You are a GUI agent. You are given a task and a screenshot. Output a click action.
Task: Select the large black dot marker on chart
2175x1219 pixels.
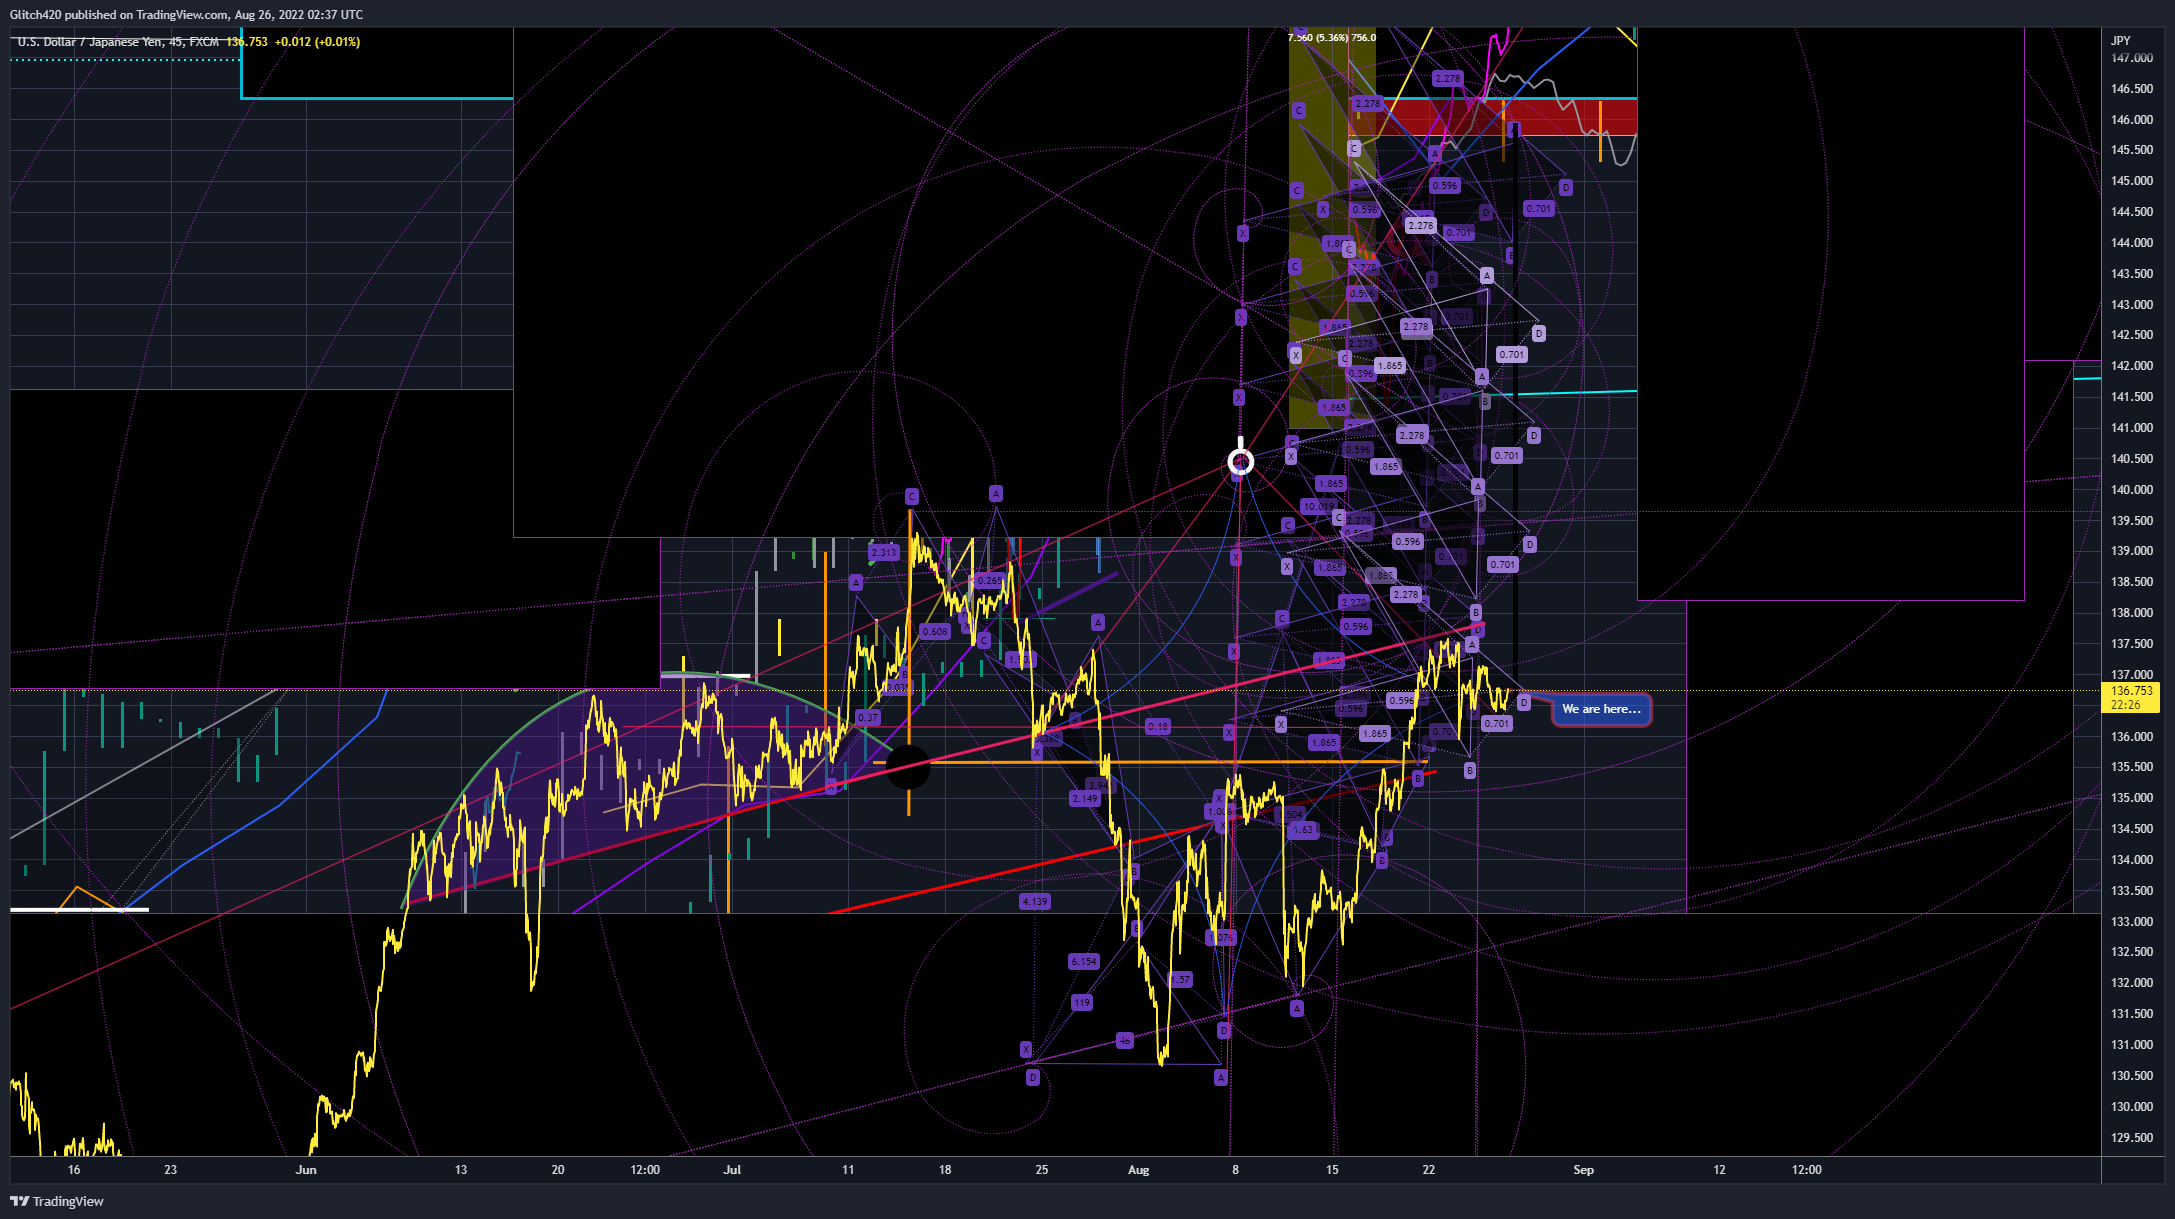click(908, 768)
